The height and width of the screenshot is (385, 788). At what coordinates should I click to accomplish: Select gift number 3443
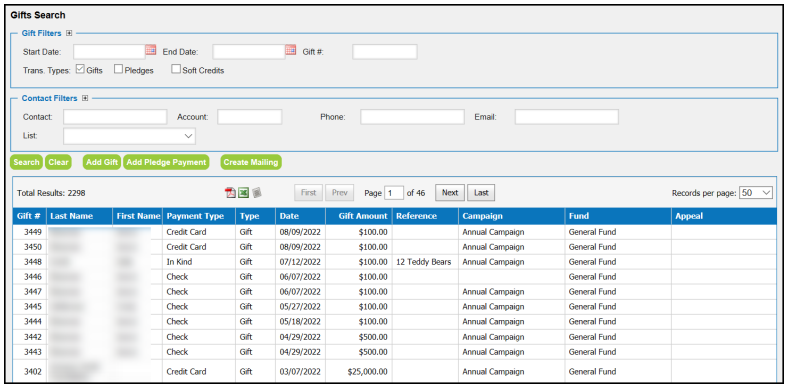pos(33,352)
